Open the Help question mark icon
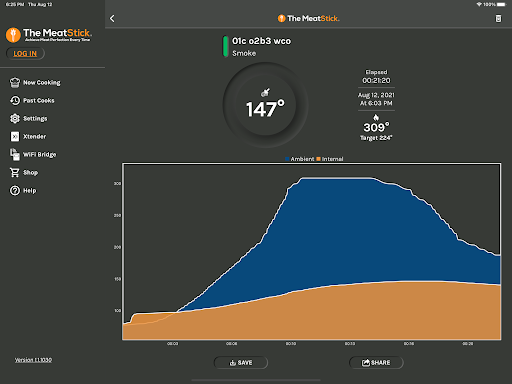The width and height of the screenshot is (512, 384). point(15,190)
